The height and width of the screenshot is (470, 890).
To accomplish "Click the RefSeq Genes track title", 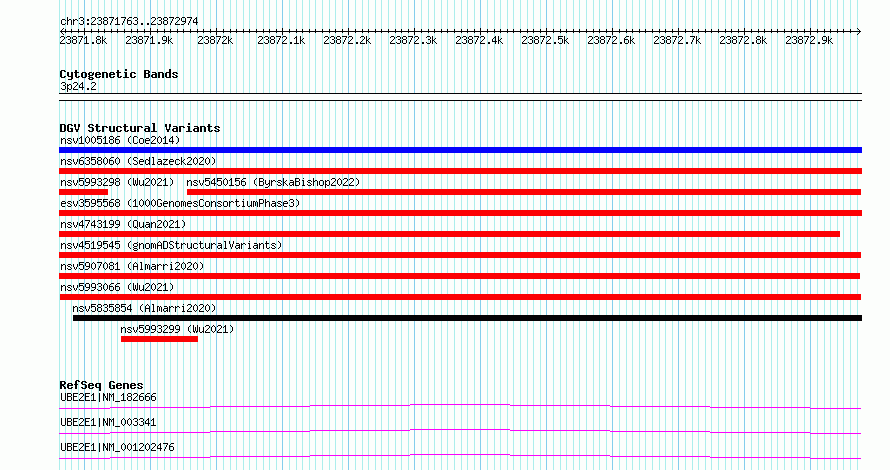I will tap(101, 385).
